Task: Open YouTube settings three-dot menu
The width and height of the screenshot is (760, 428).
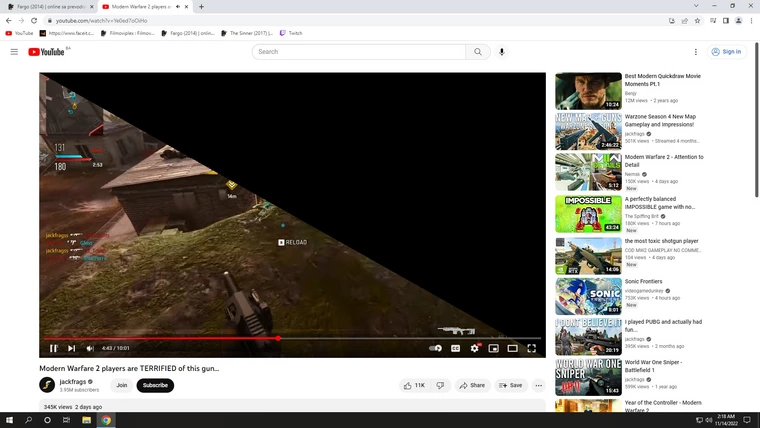Action: [x=696, y=52]
